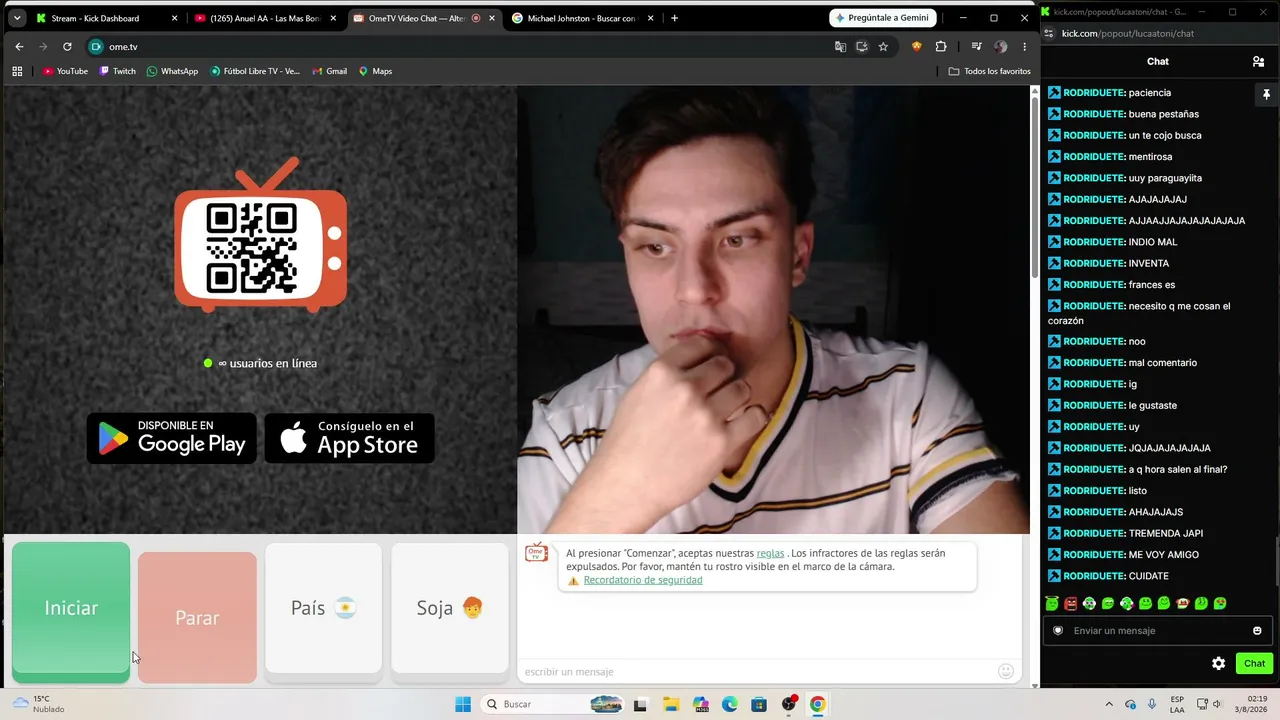Pick the angry red emote in Kick chat
Viewport: 1280px width, 720px height.
click(1071, 603)
